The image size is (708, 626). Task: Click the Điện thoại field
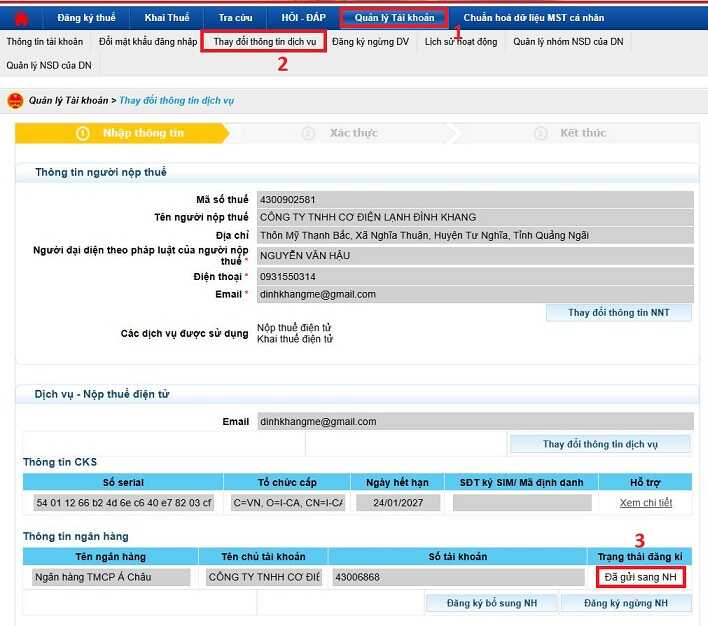(475, 276)
